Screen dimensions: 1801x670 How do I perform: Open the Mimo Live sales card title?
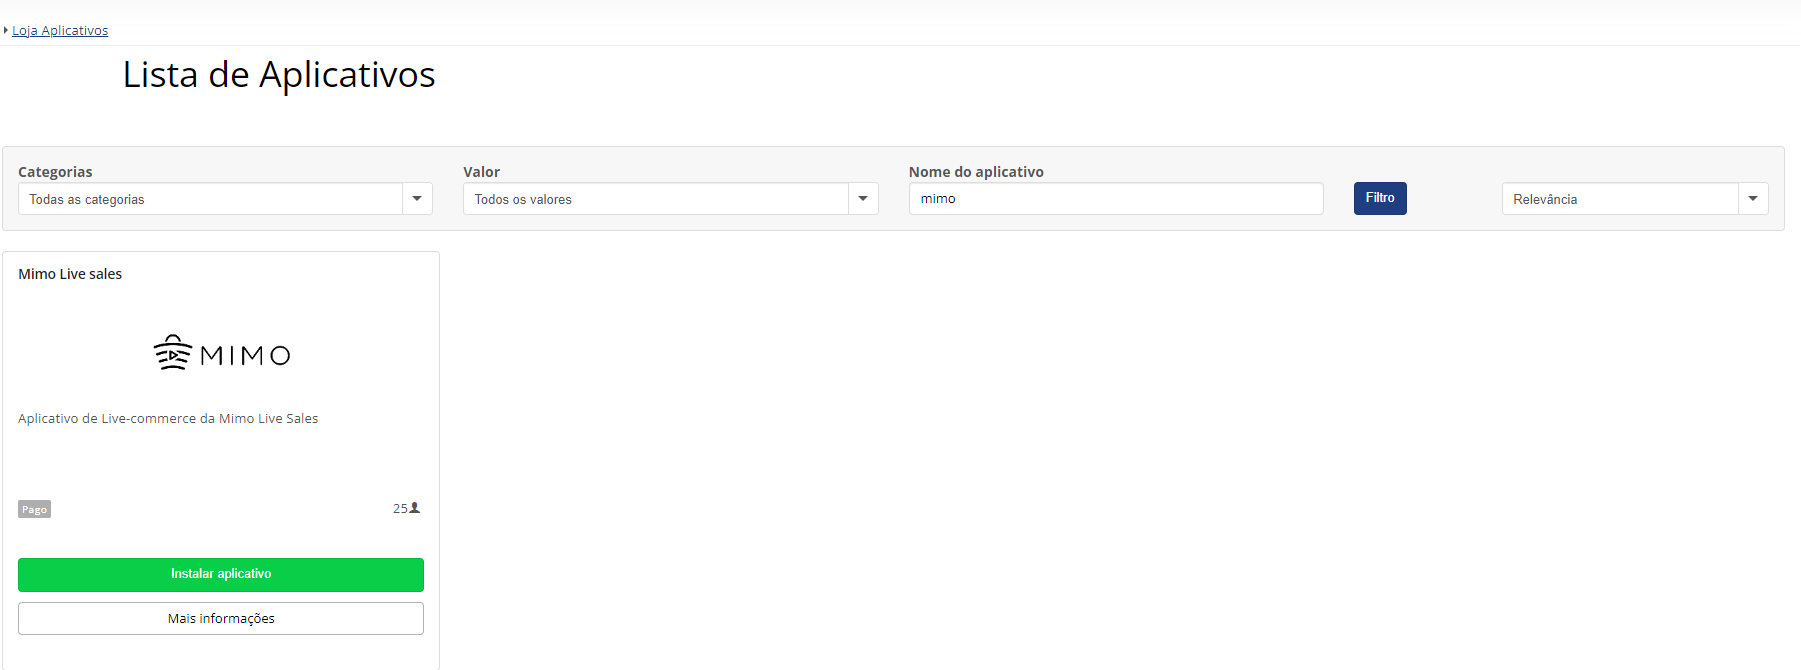pos(70,274)
